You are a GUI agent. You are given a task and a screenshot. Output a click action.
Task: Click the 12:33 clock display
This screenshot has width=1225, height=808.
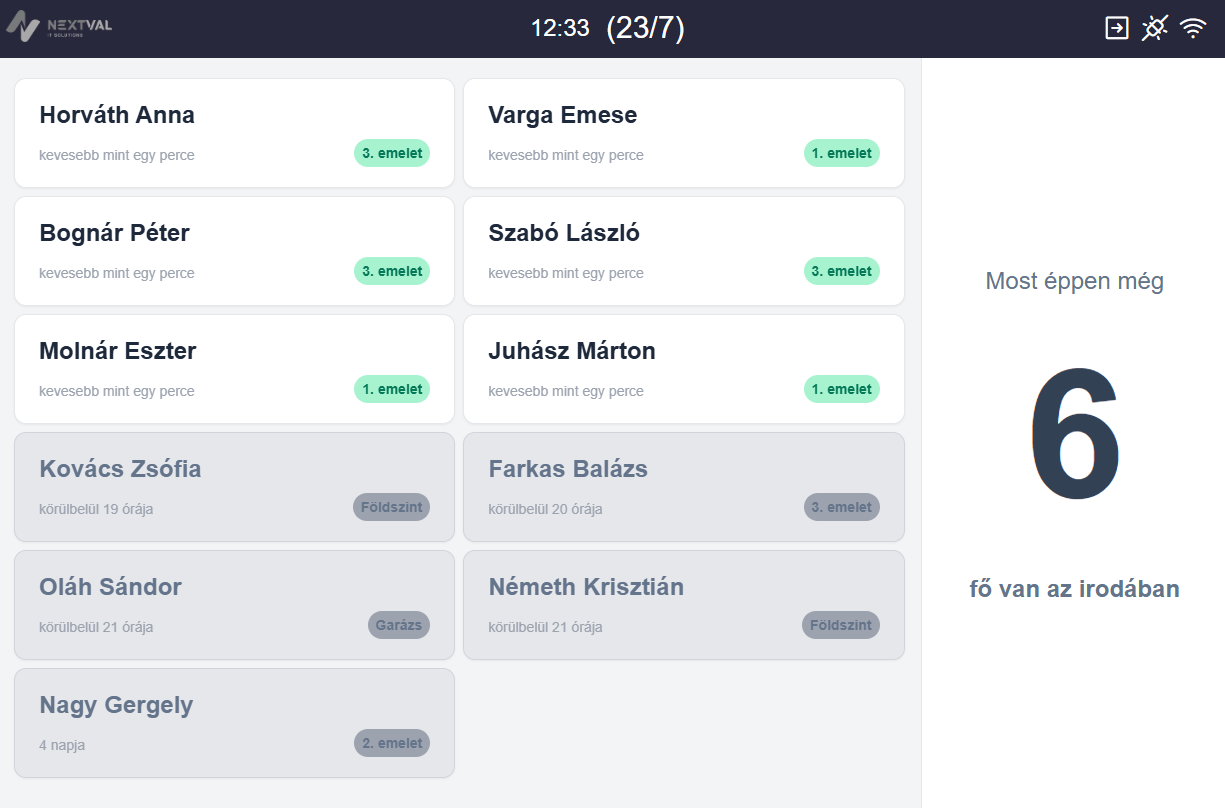click(560, 28)
